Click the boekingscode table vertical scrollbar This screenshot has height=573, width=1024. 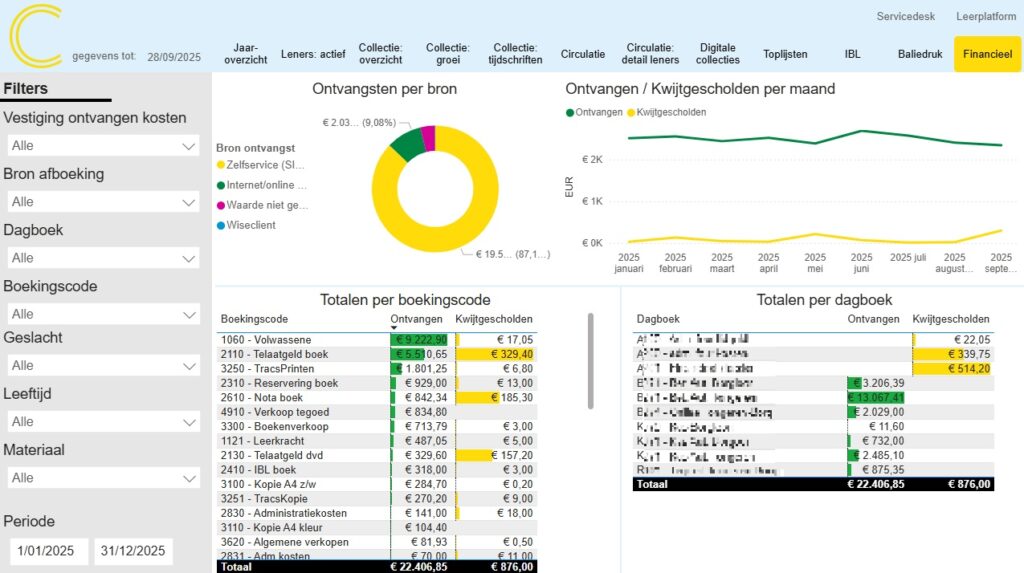coord(590,361)
